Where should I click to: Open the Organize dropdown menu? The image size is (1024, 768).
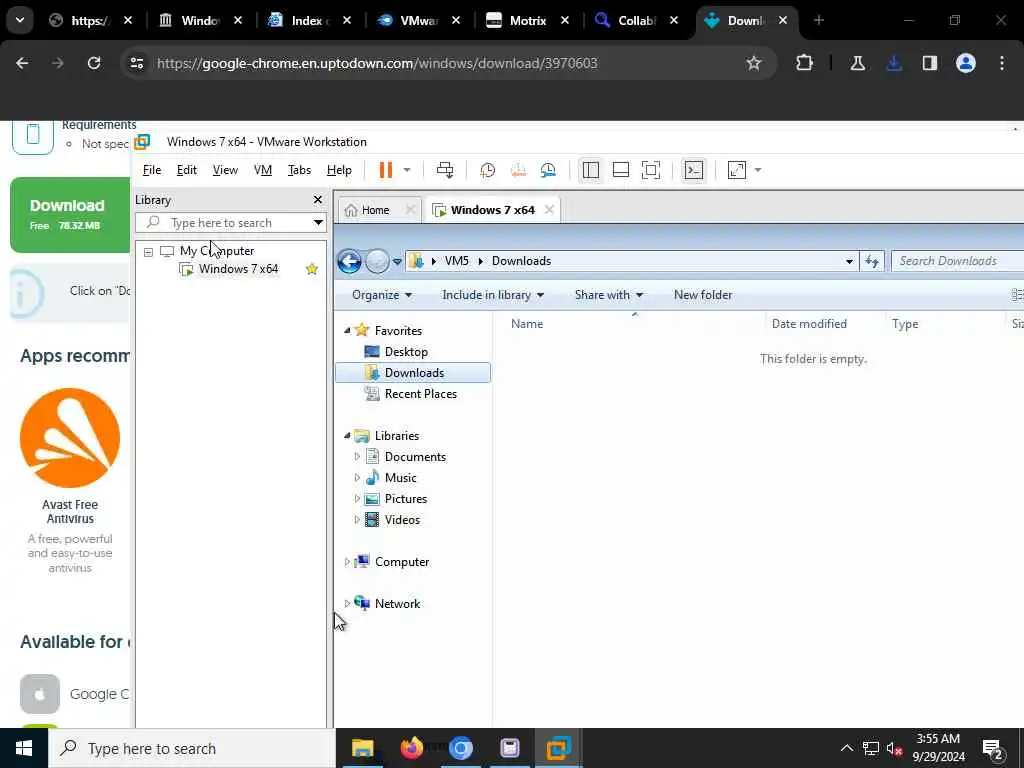(x=382, y=295)
